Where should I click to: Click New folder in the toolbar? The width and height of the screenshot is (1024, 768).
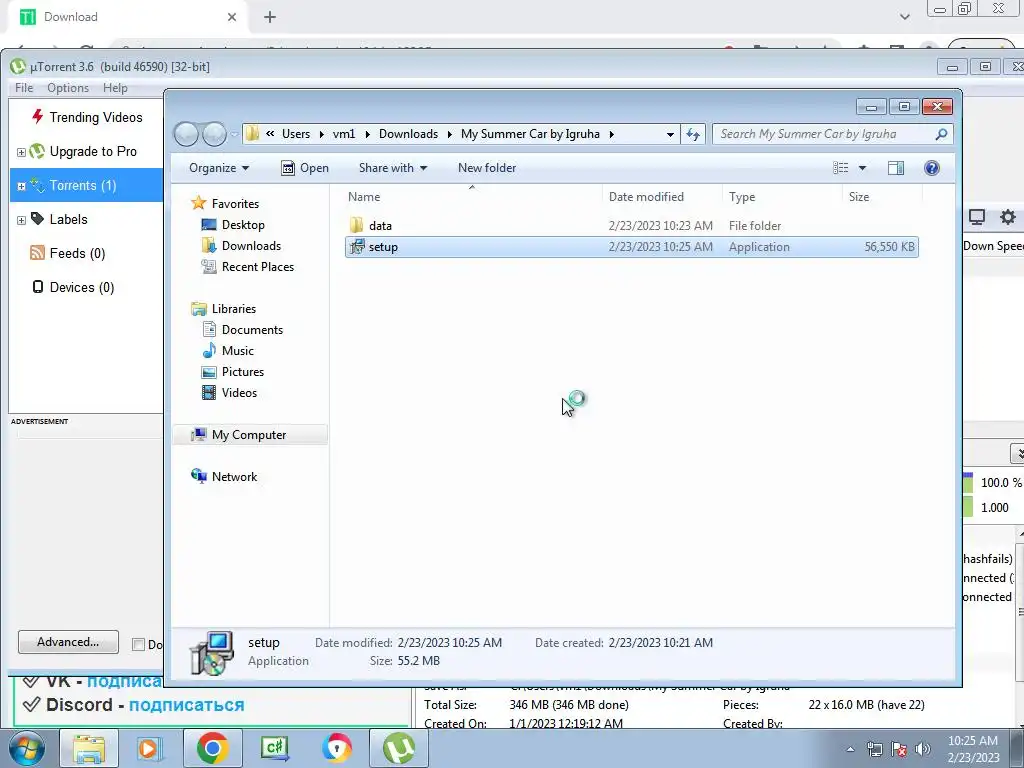[487, 168]
